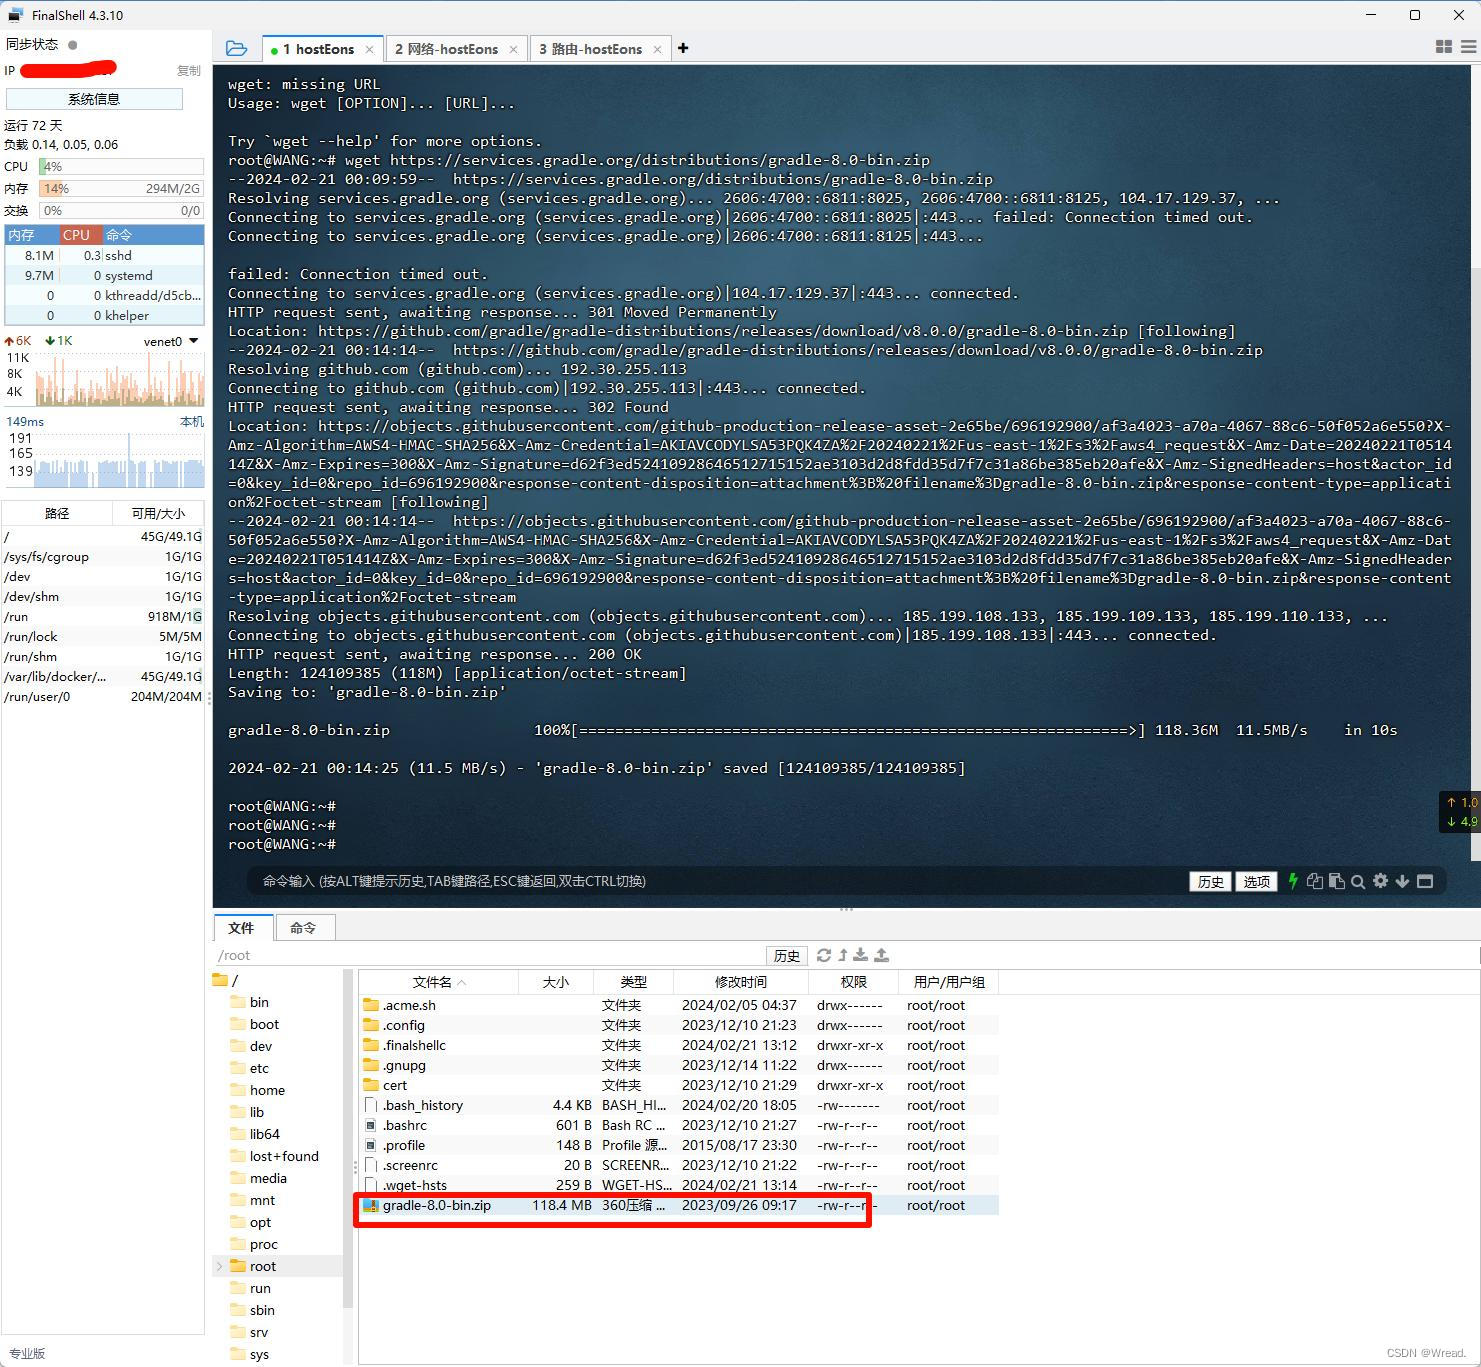Image resolution: width=1481 pixels, height=1367 pixels.
Task: Select gradle-8.0-bin.zip file
Action: [679, 1205]
